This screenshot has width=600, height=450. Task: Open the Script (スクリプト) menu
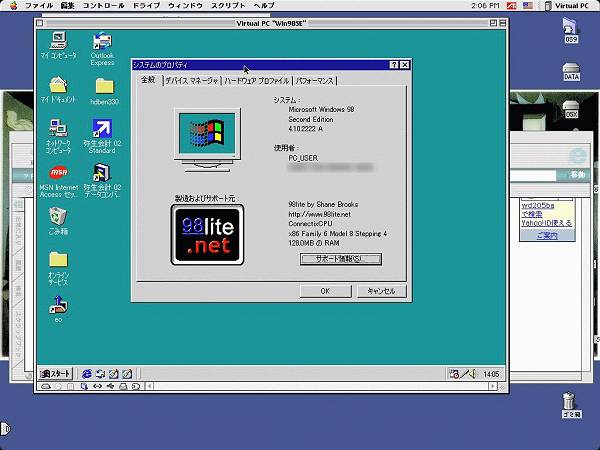[228, 5]
